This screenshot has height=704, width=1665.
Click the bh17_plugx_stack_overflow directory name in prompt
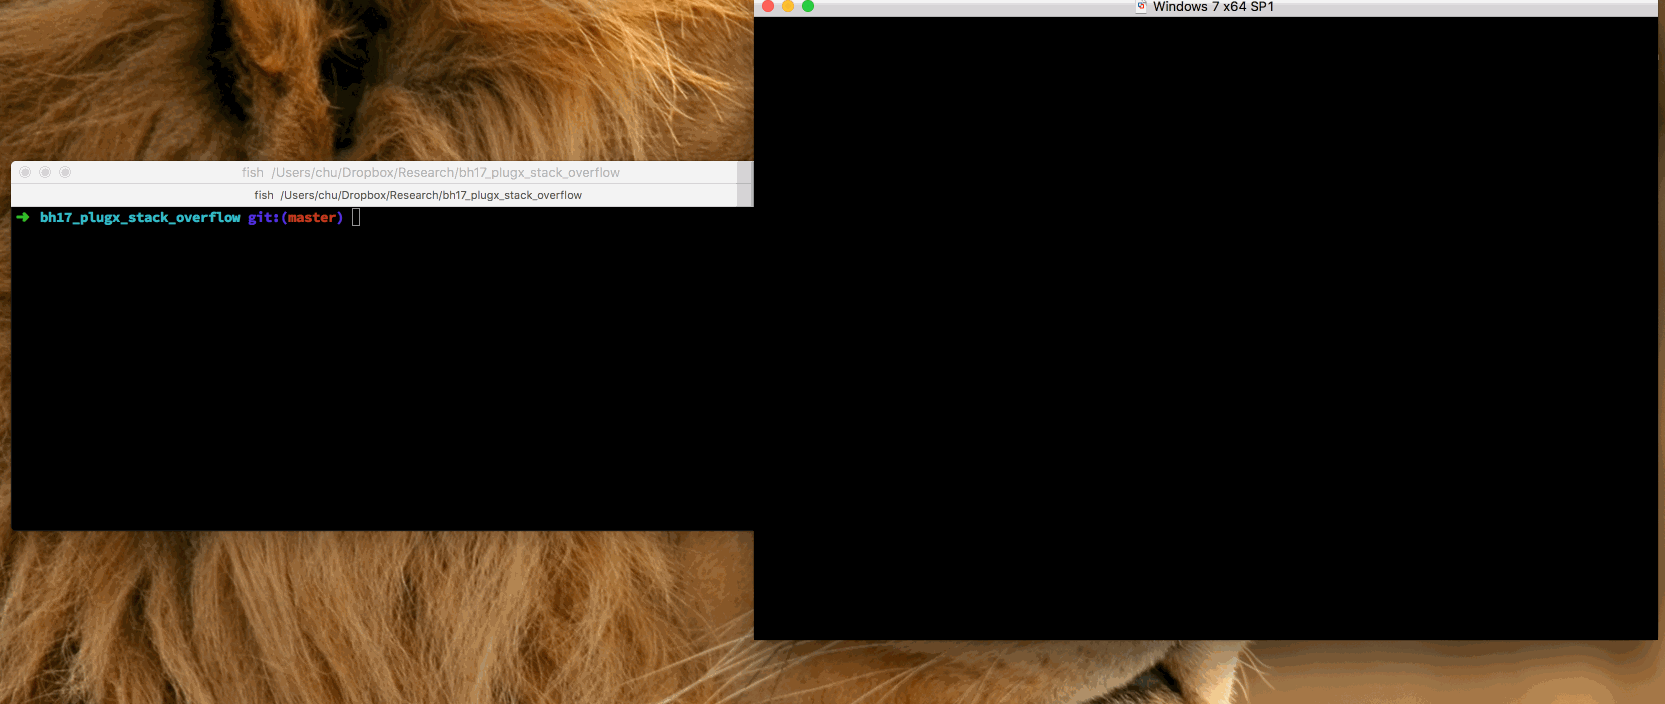coord(140,217)
